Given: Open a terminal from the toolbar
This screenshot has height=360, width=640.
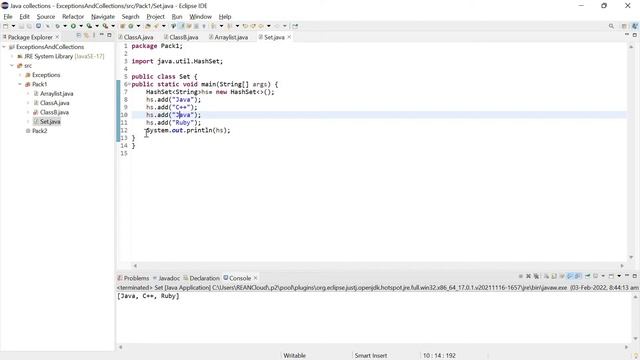Looking at the screenshot, I should tap(38, 26).
